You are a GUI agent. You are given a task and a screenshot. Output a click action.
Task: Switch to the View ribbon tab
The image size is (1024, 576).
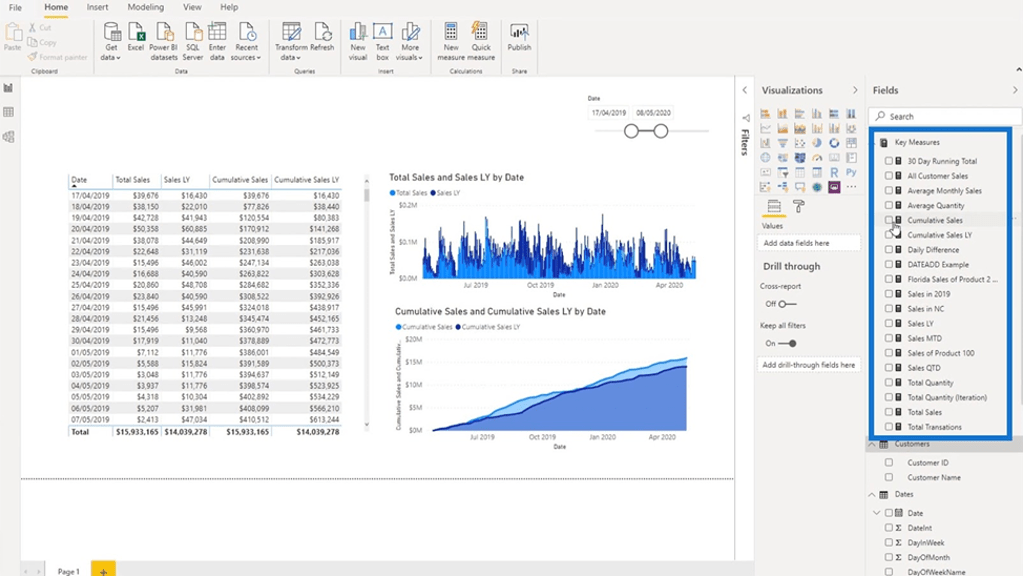[x=192, y=7]
